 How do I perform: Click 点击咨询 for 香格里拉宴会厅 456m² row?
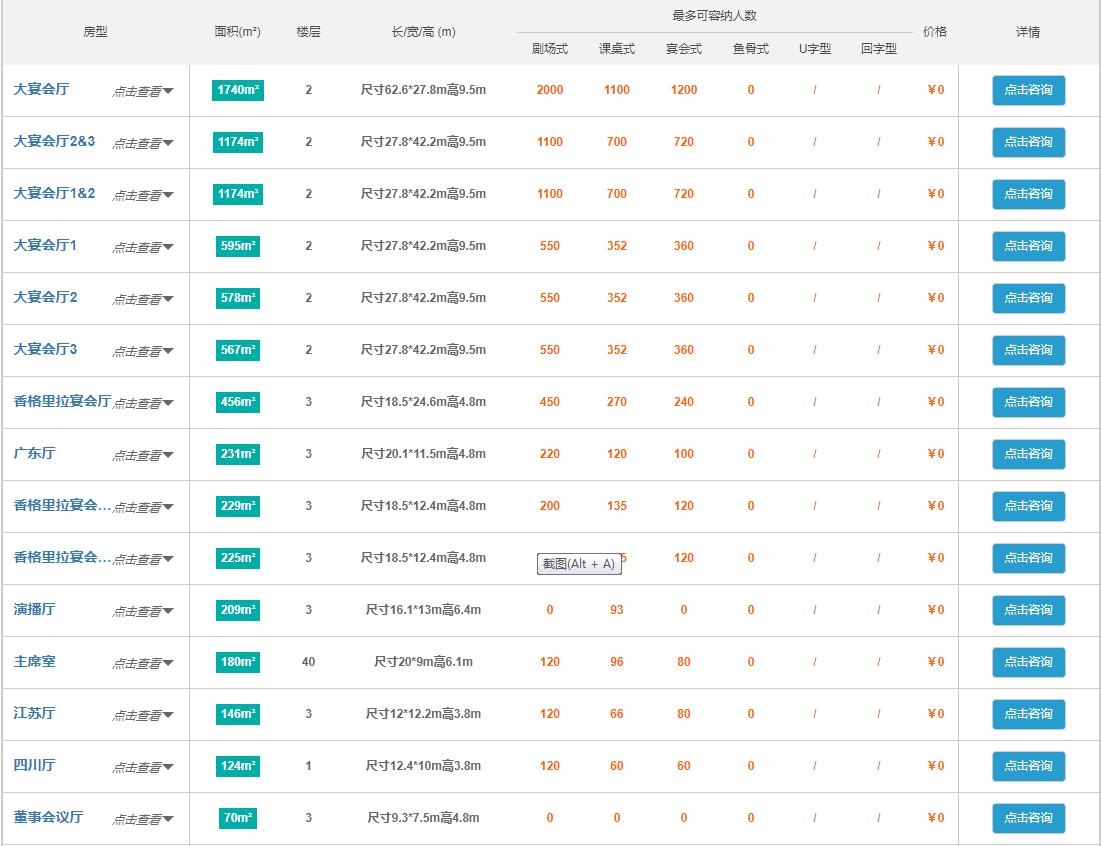click(x=1028, y=402)
